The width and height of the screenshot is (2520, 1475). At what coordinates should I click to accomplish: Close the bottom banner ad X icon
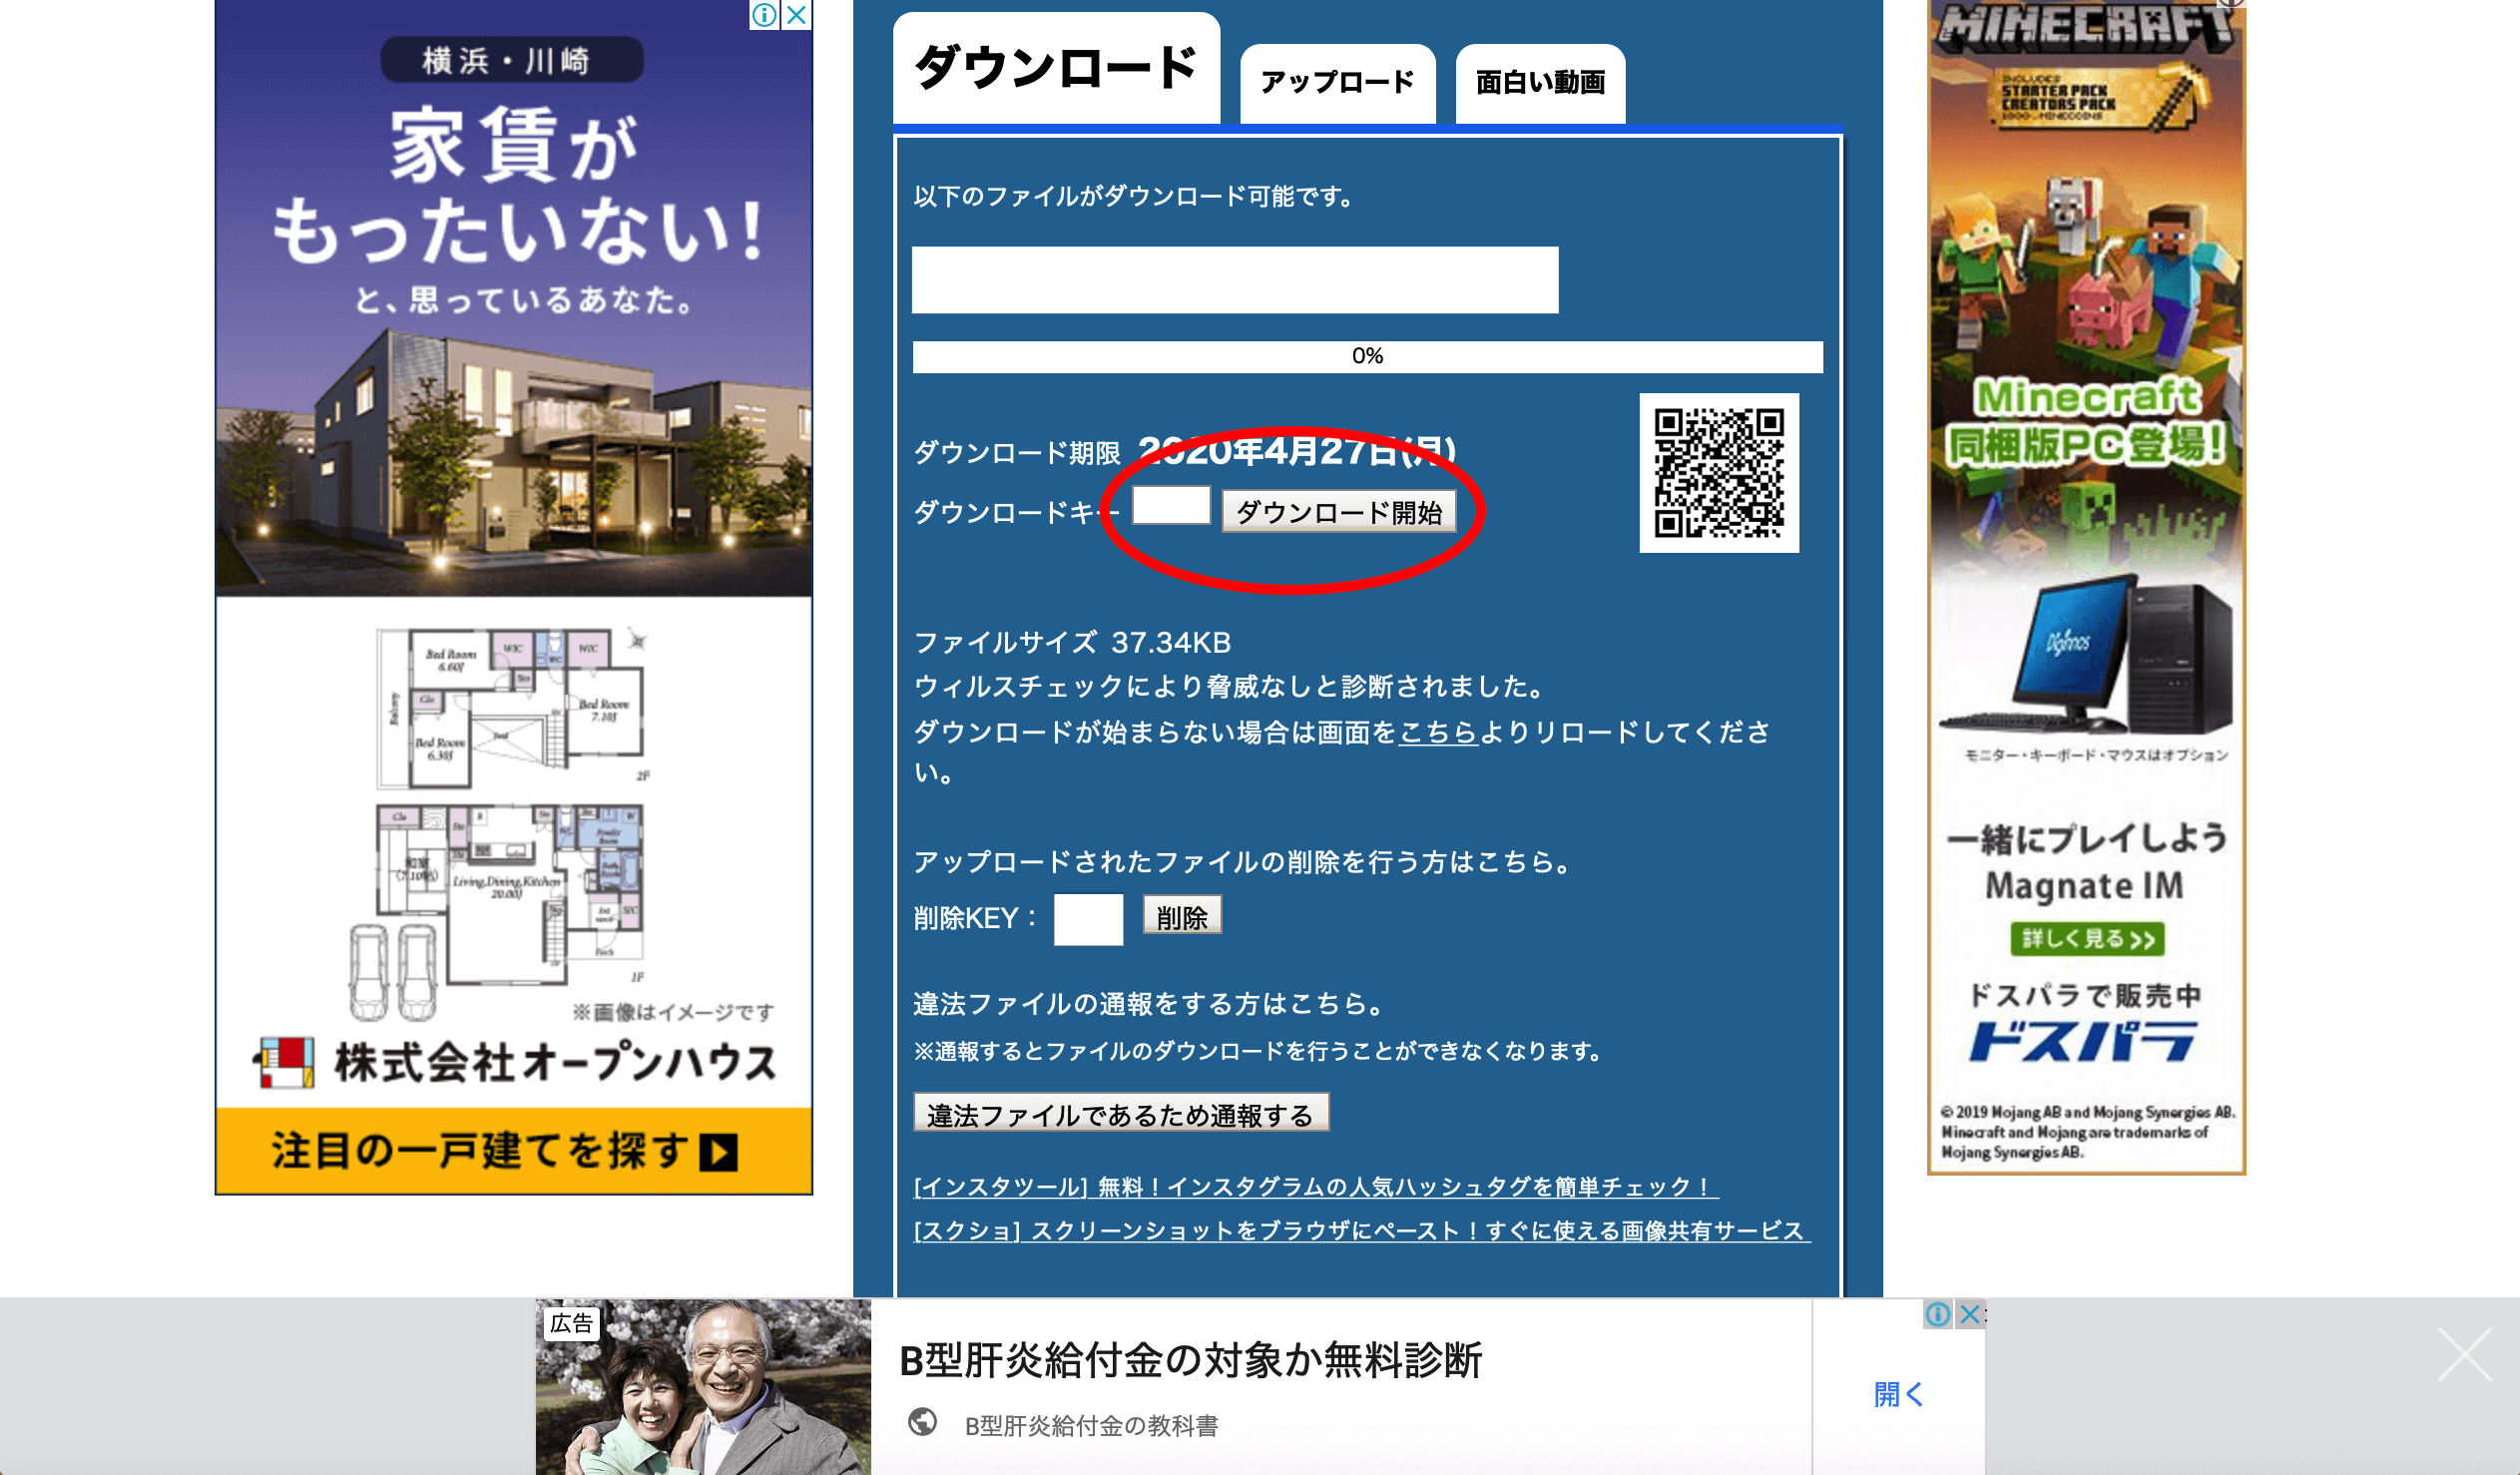tap(1969, 1314)
